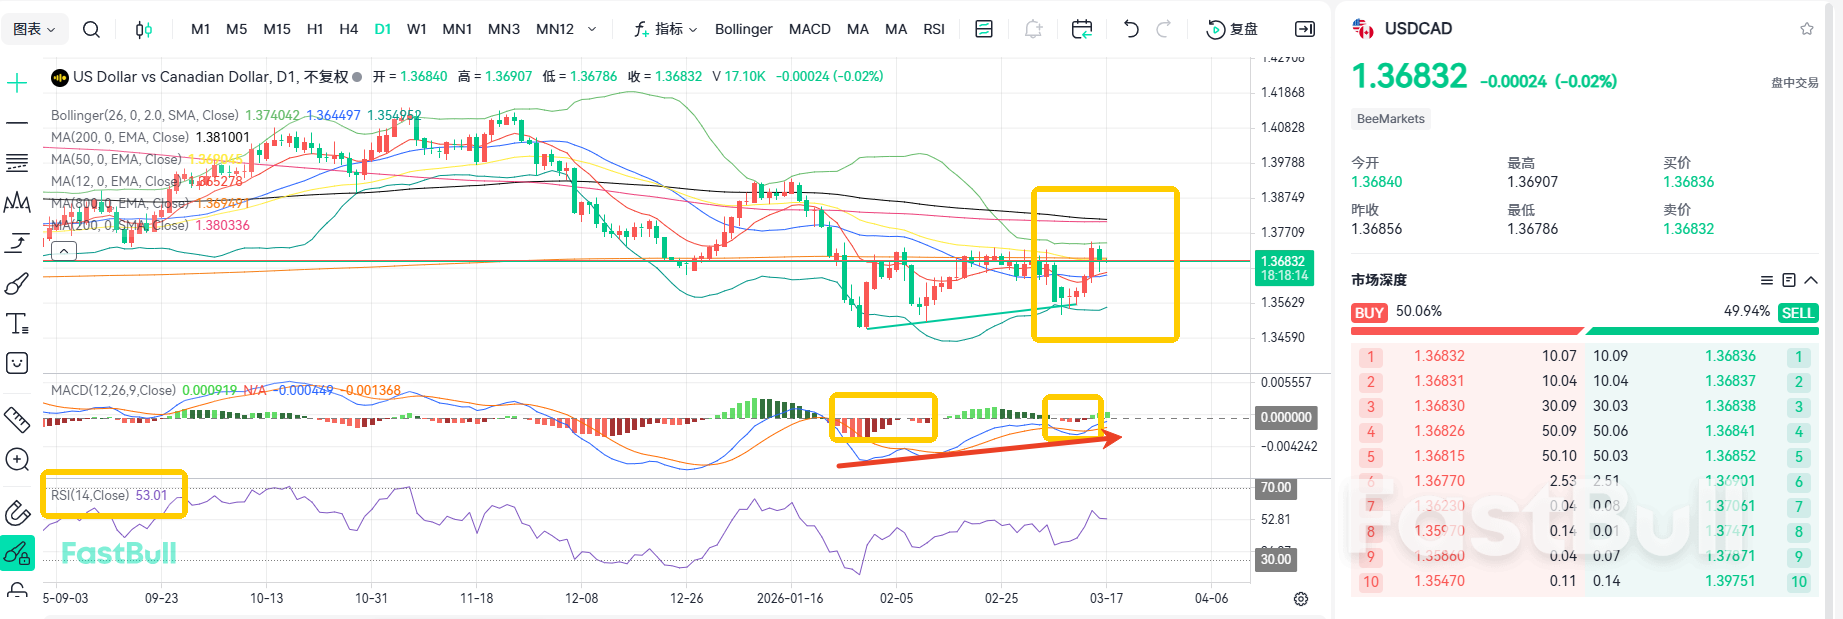Toggle list view in market depth

tap(1767, 280)
